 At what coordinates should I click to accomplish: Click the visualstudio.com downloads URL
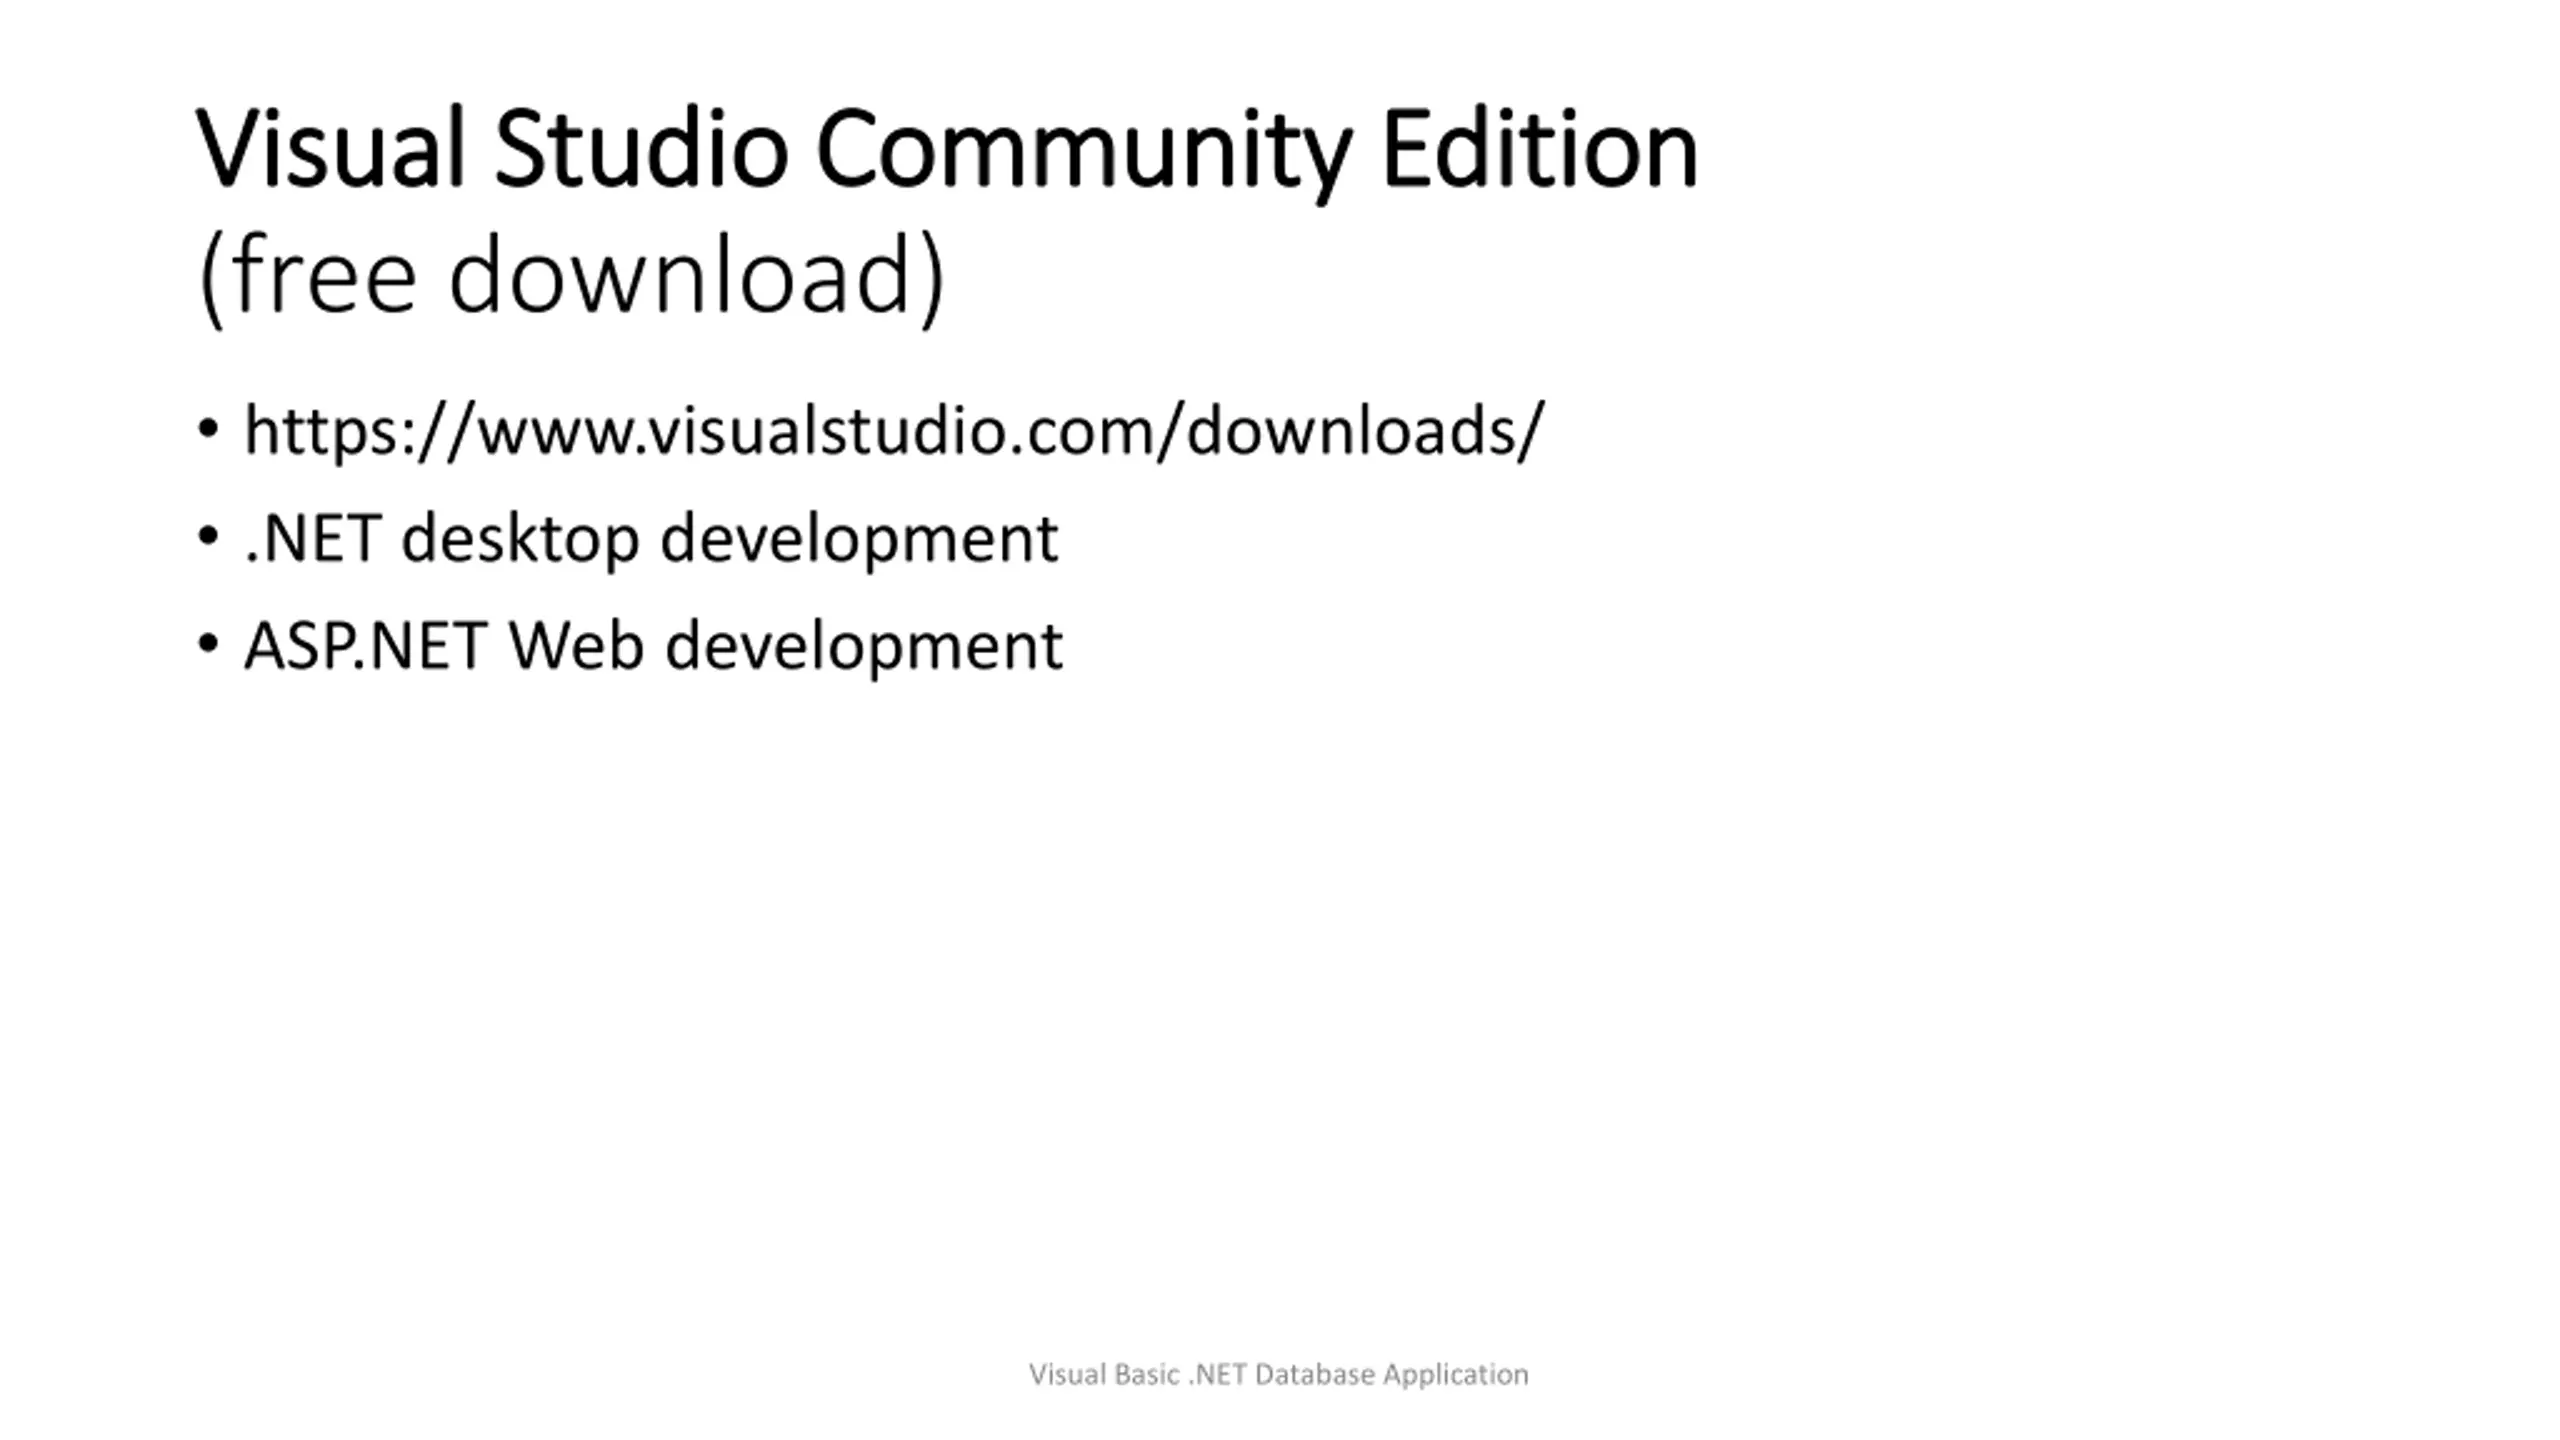click(x=894, y=432)
